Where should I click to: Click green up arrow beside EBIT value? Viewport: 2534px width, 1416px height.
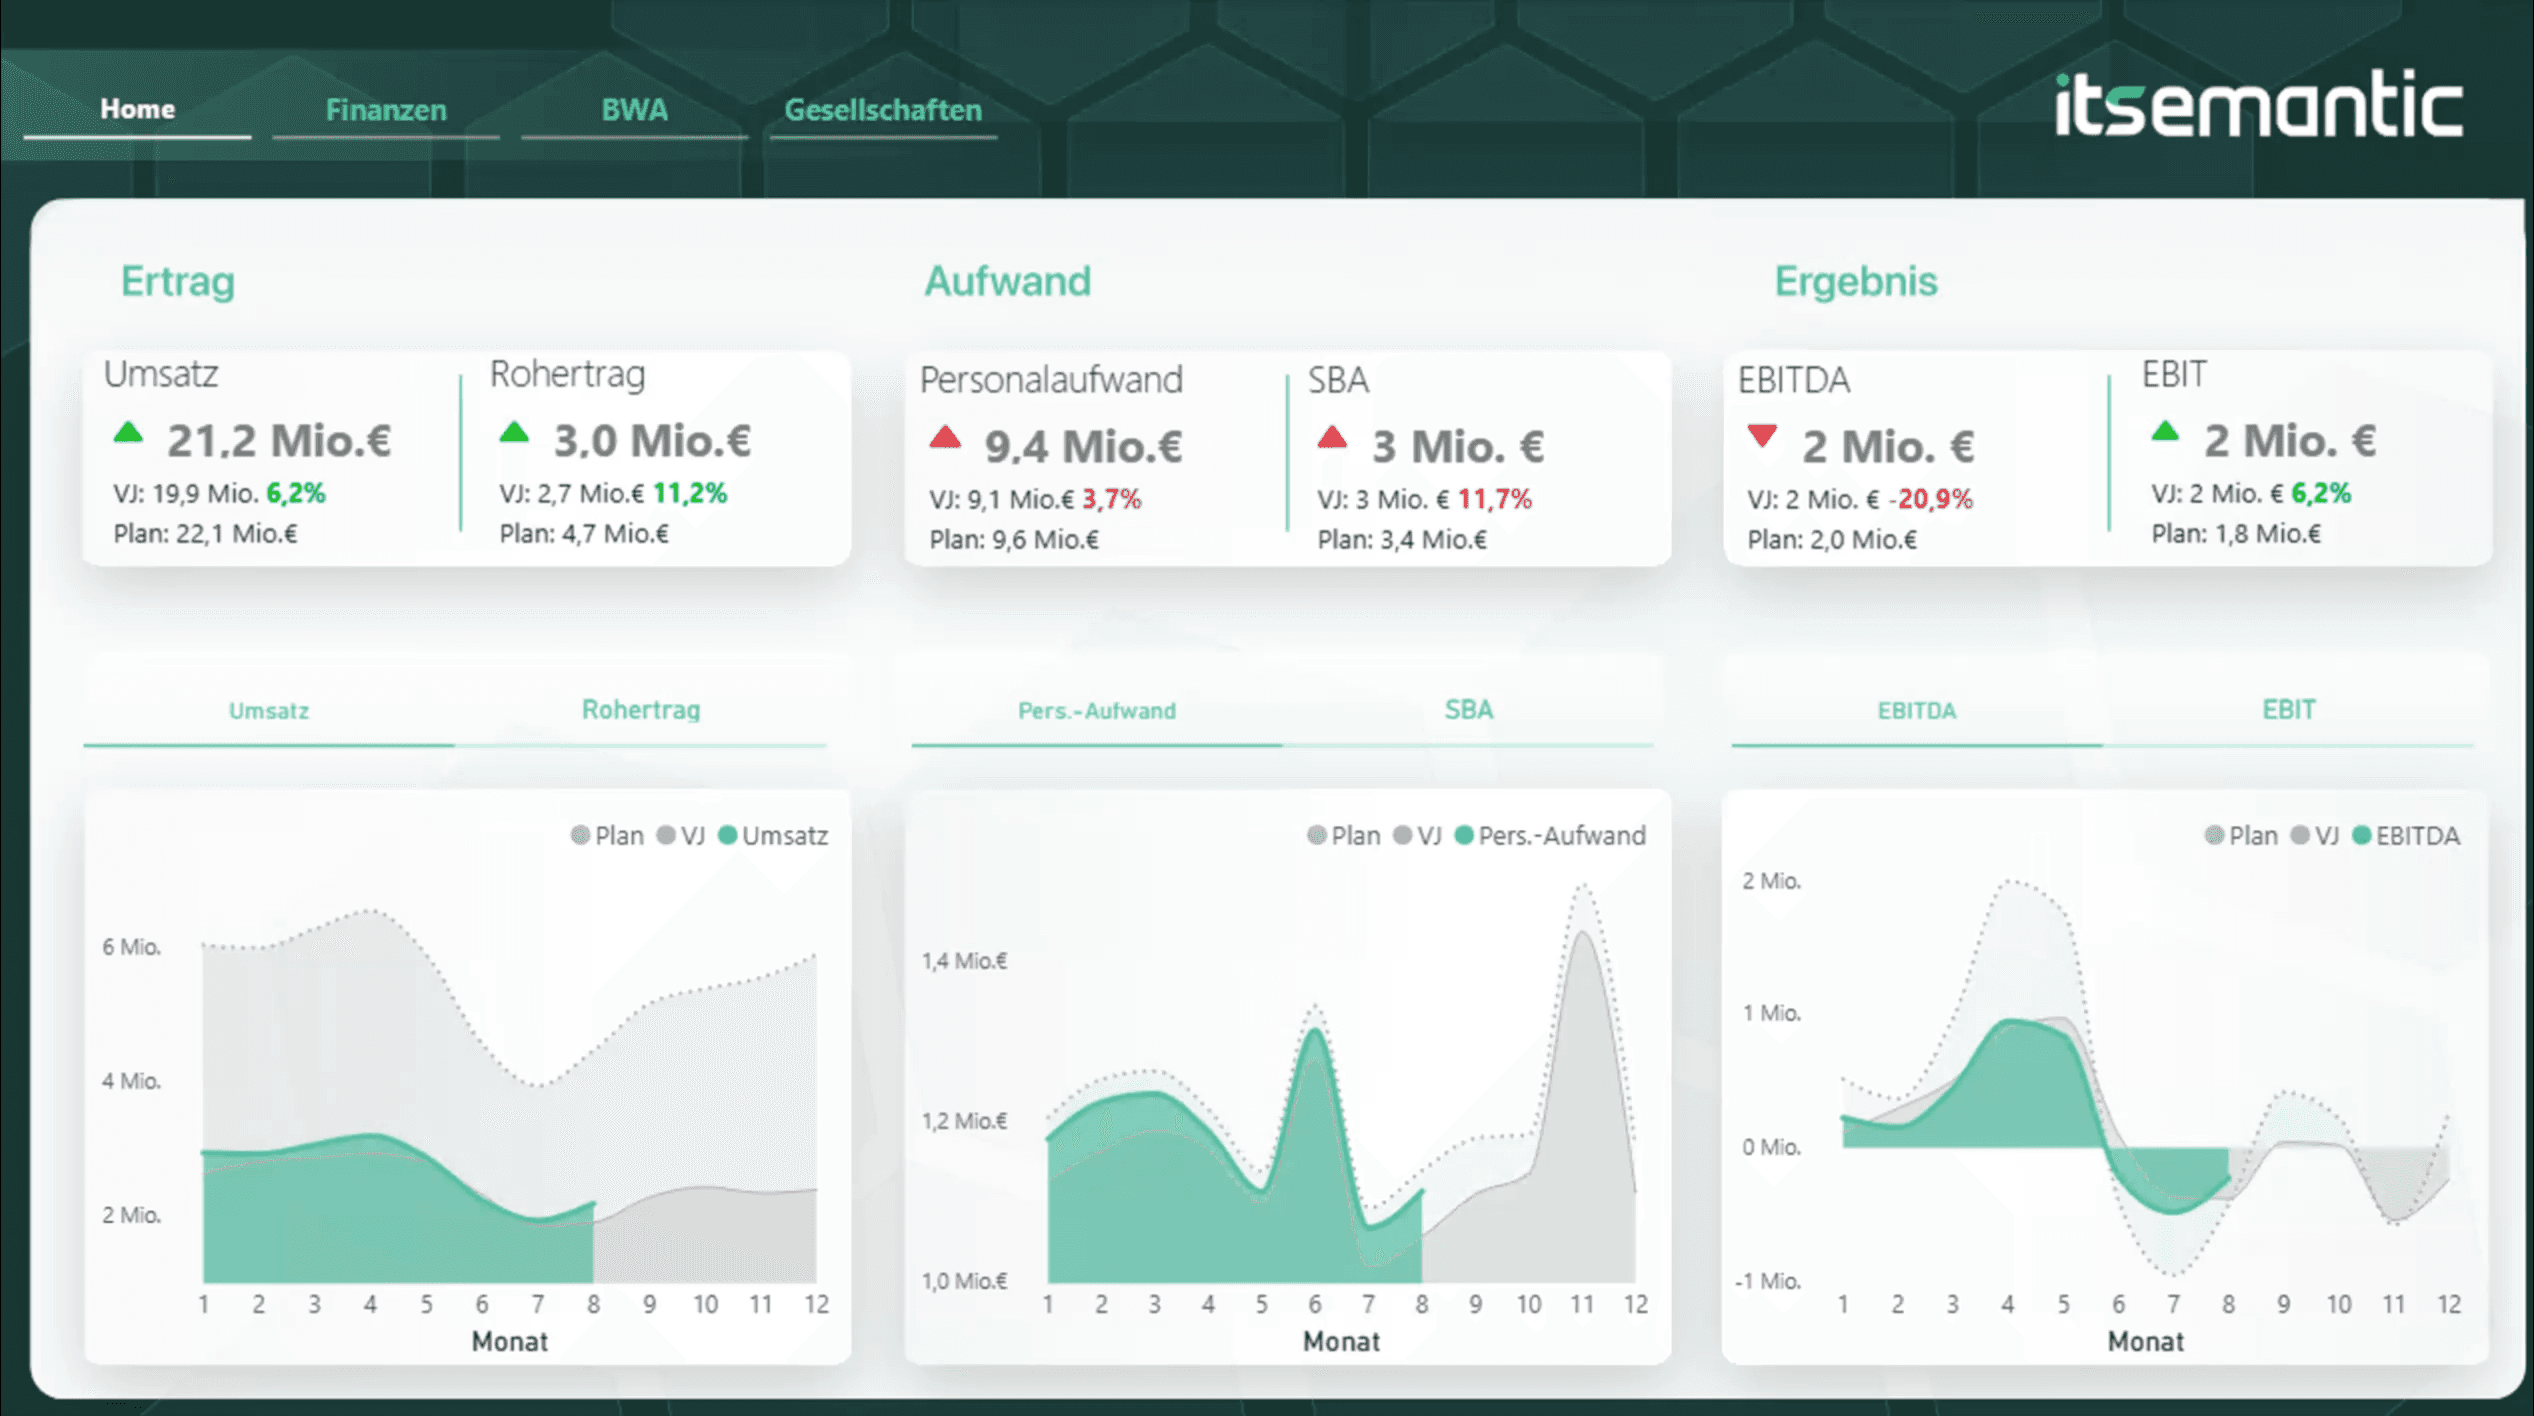[2165, 432]
